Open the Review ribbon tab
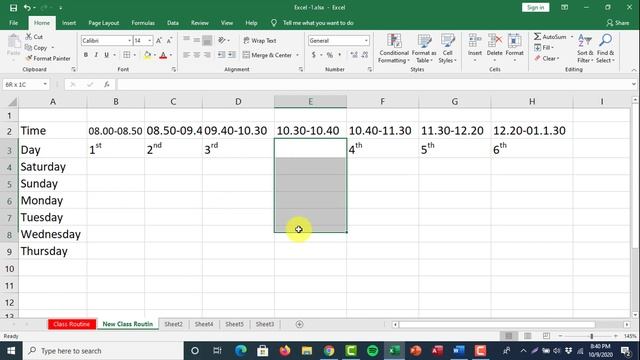Screen dimensions: 640x360 point(200,23)
